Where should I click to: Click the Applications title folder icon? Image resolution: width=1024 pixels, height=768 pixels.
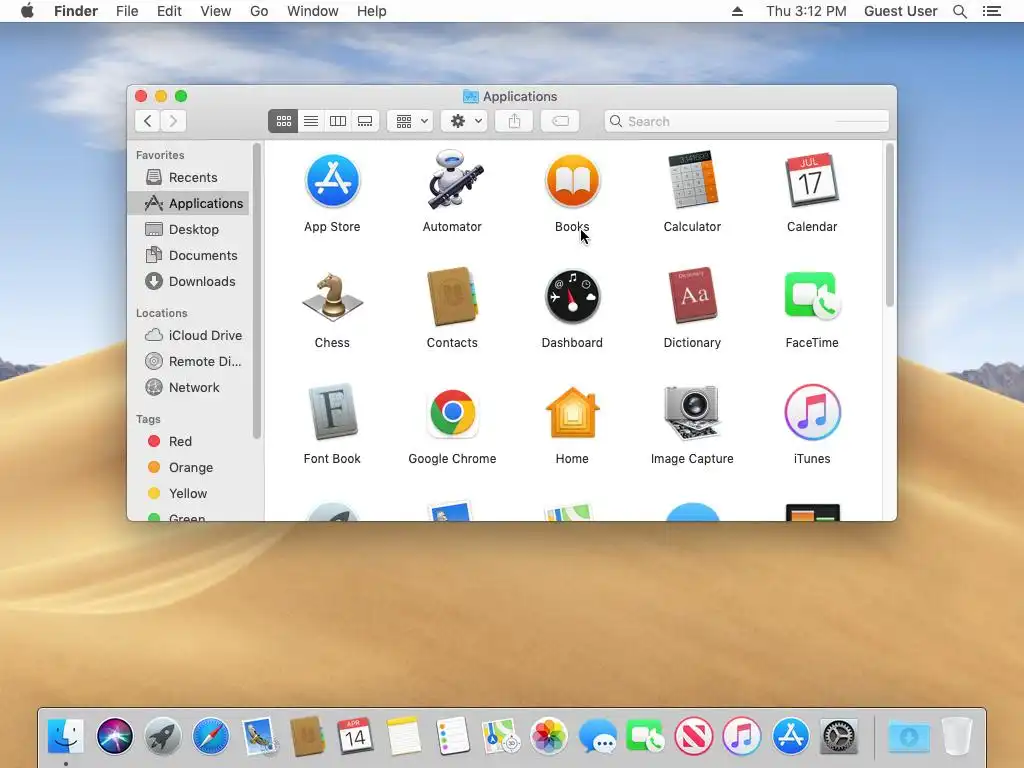click(x=470, y=97)
